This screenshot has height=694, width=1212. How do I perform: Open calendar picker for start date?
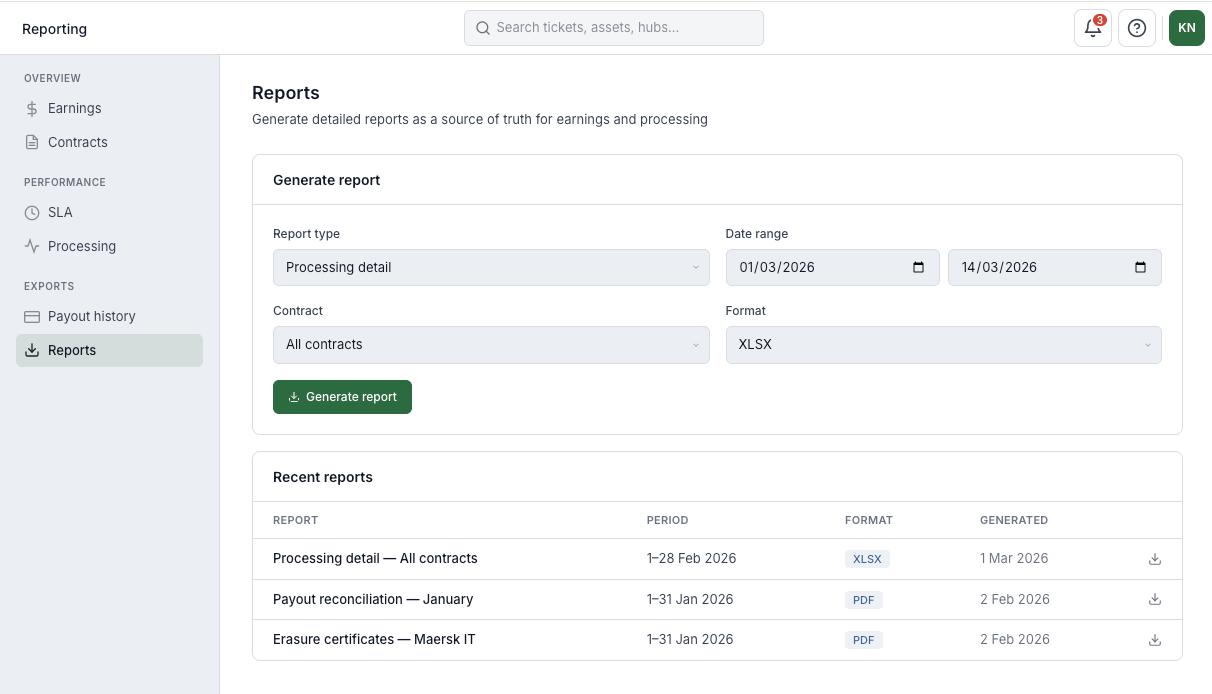pyautogui.click(x=918, y=267)
